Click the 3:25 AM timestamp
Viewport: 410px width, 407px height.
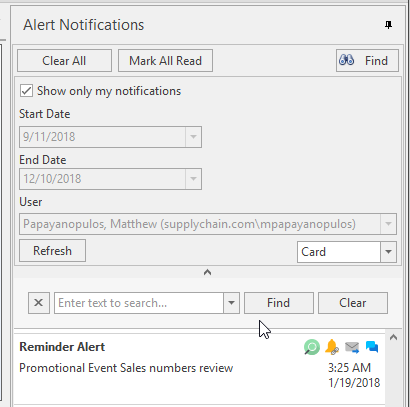coord(349,368)
